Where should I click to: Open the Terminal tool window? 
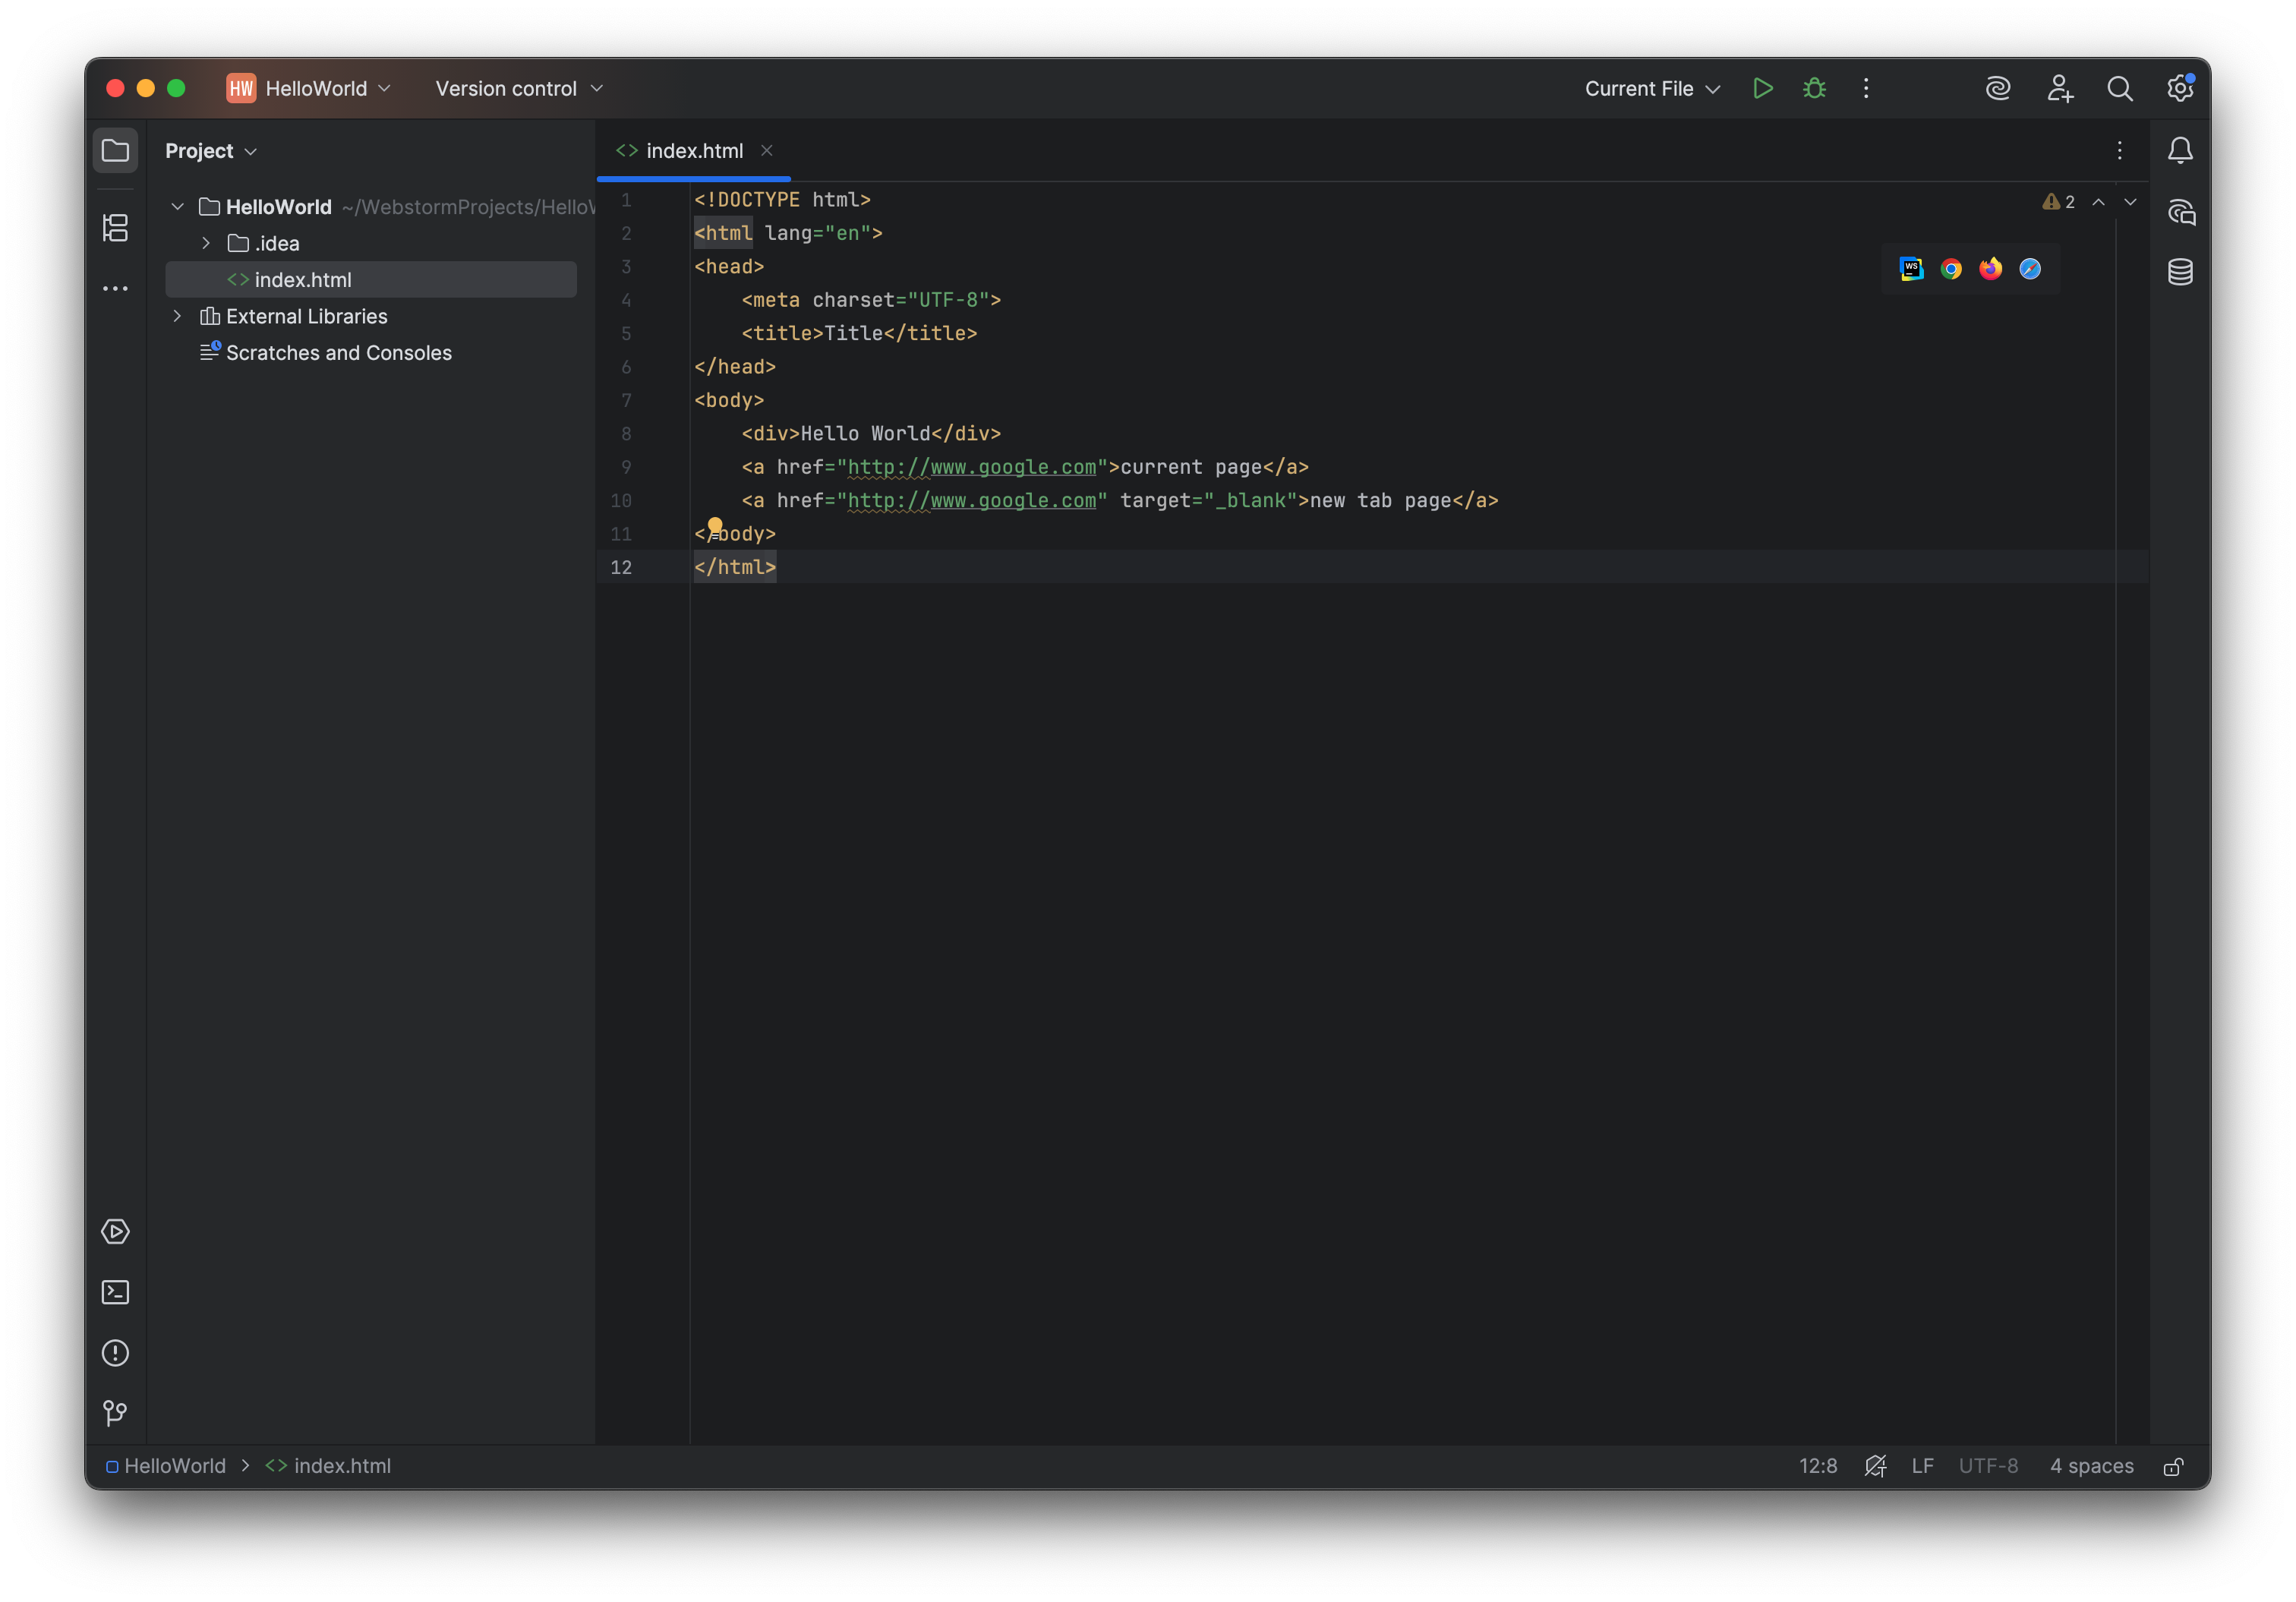[115, 1292]
